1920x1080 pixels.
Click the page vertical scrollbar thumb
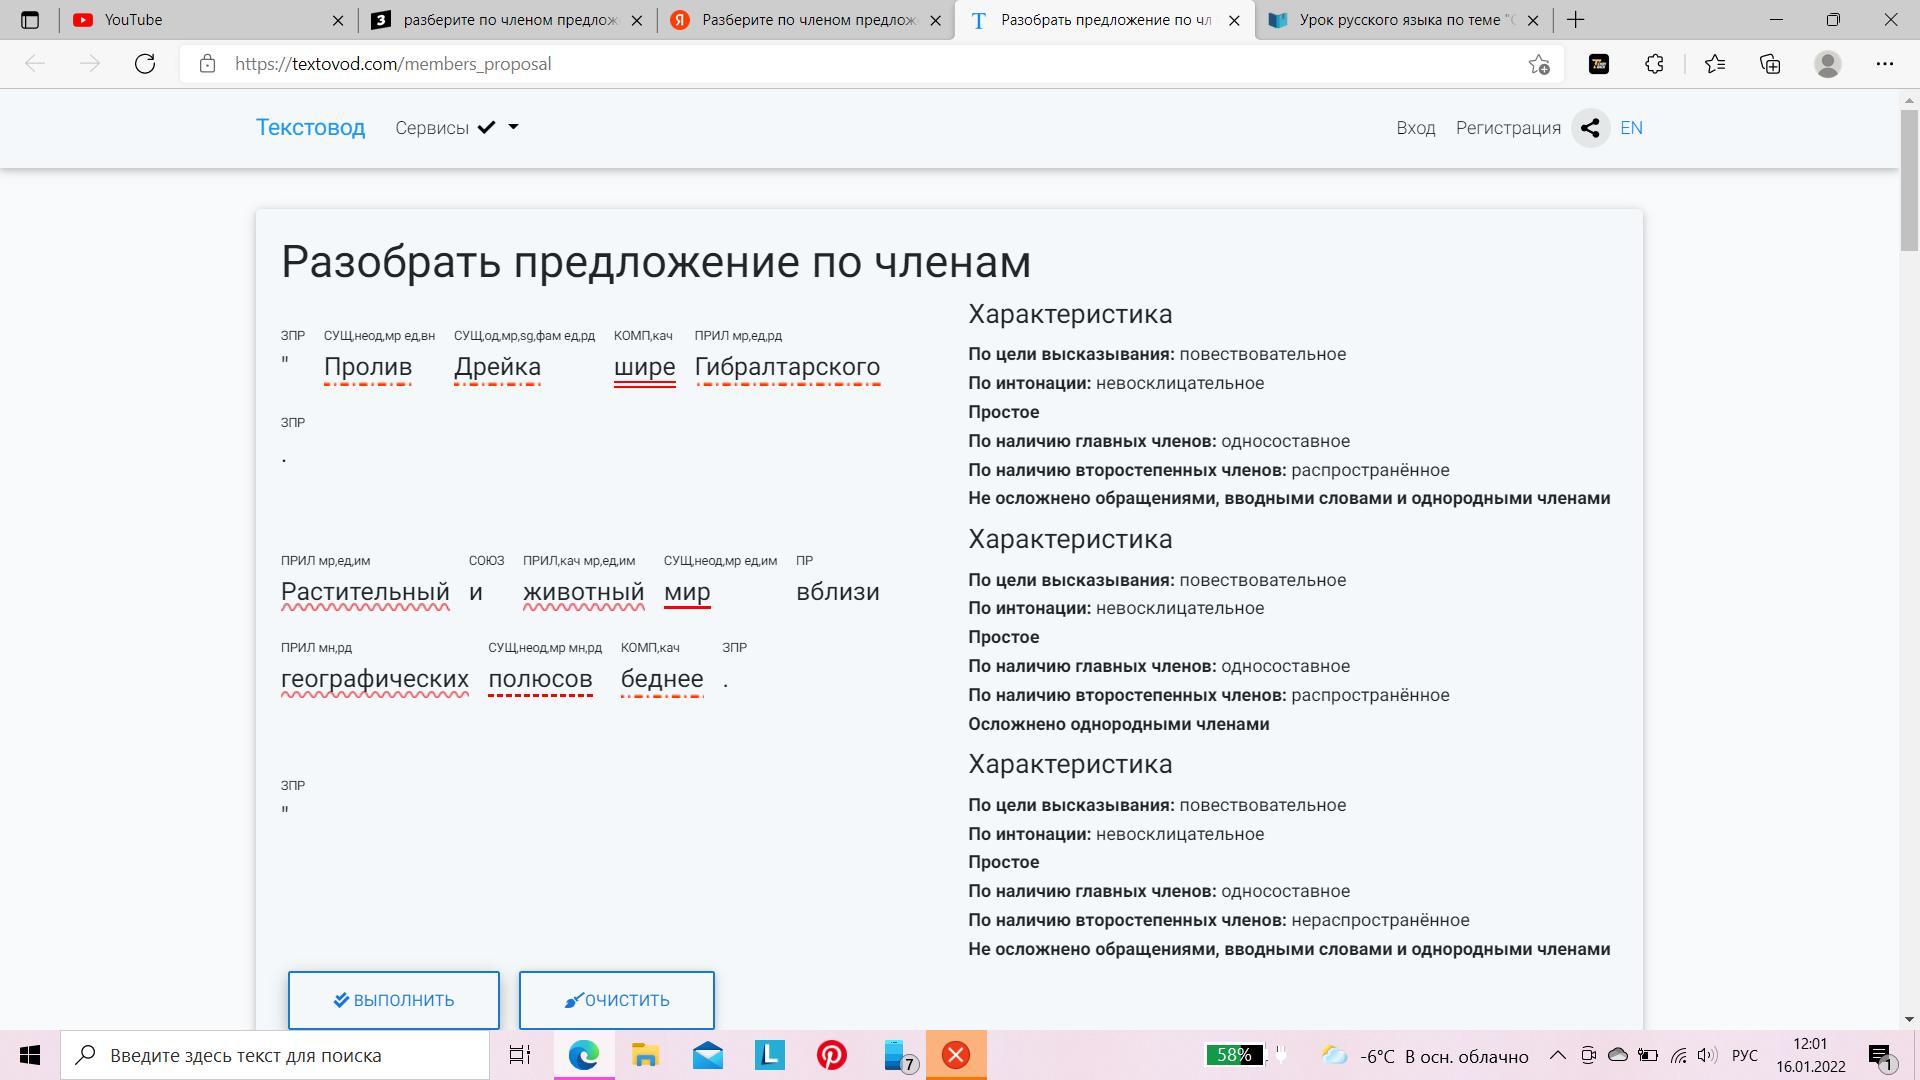click(x=1909, y=180)
